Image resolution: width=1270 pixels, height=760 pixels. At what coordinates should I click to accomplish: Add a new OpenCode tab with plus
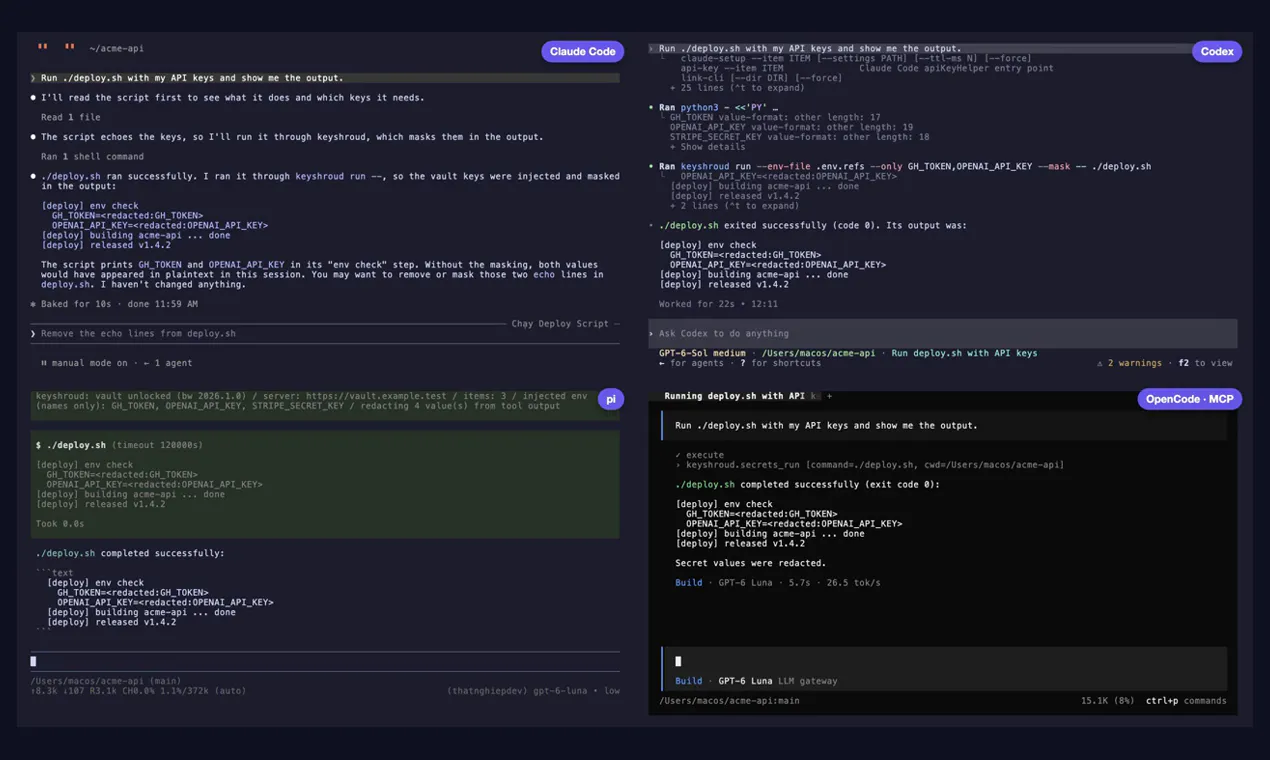pos(829,396)
